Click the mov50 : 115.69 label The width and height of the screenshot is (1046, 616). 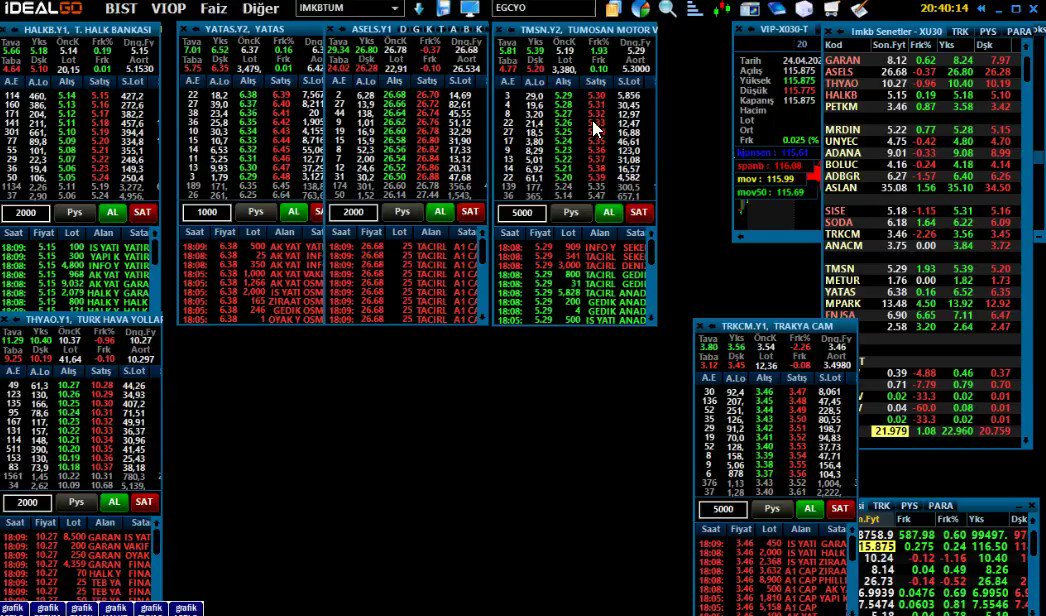coord(770,192)
